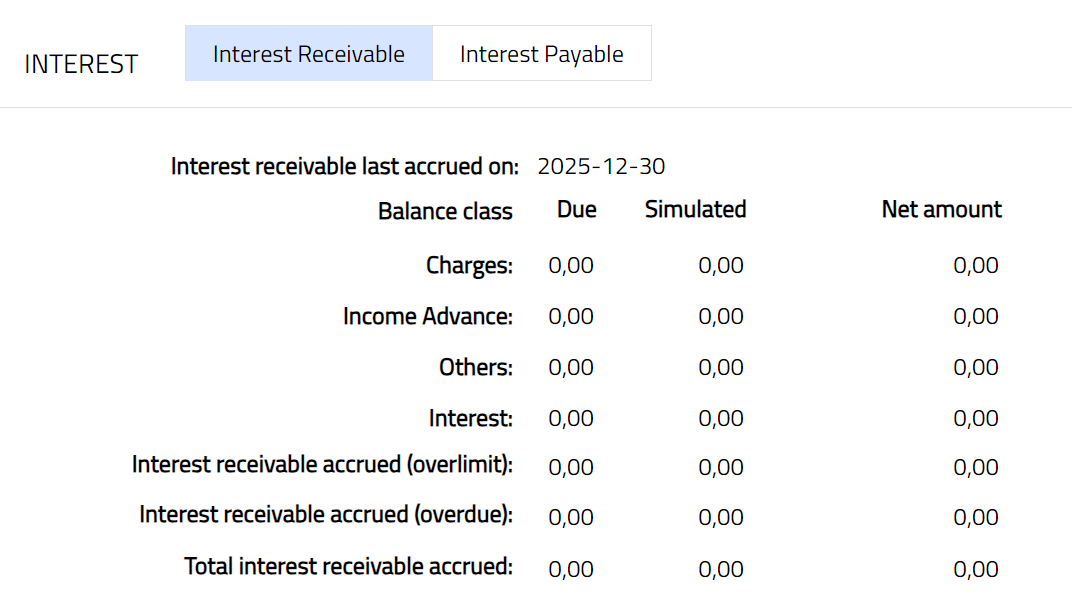Click the Income Advance row label
This screenshot has height=598, width=1072.
tap(427, 316)
